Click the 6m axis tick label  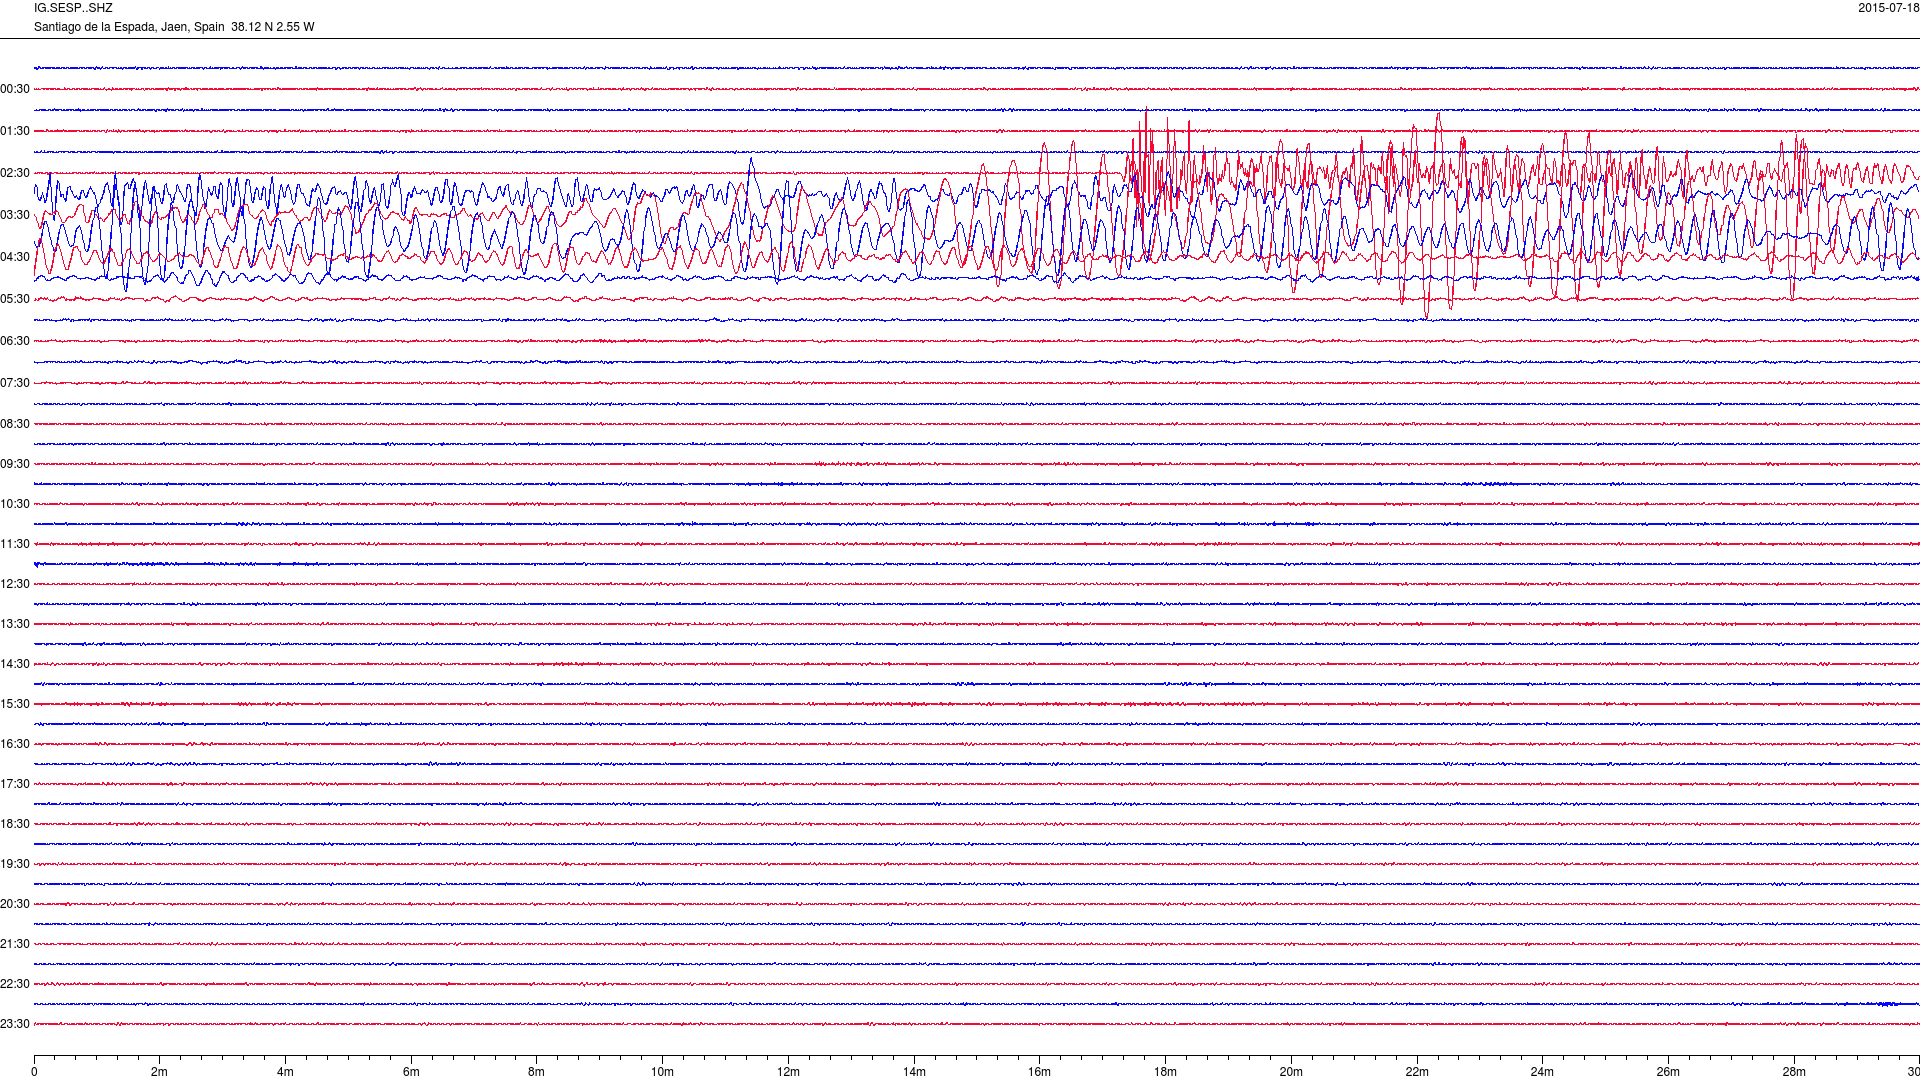(411, 1072)
